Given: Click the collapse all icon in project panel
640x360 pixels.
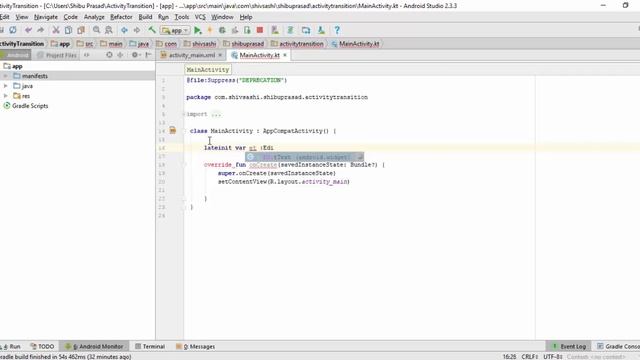Looking at the screenshot, I should click(x=120, y=55).
